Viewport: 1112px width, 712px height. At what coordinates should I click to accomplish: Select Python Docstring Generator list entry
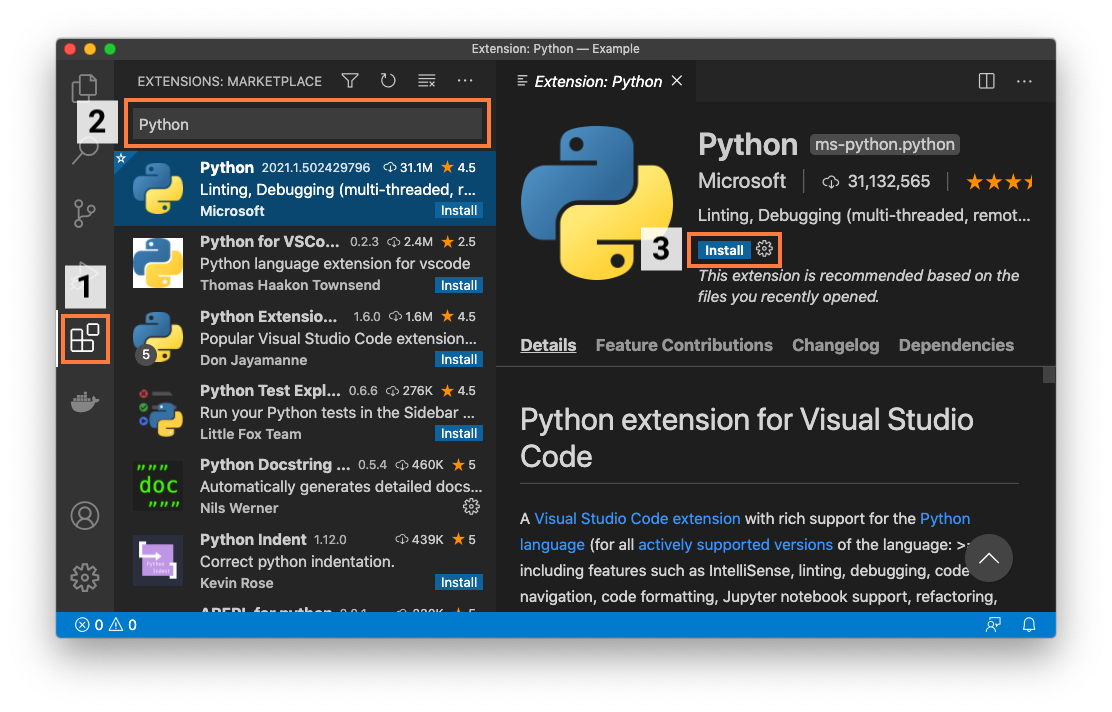[305, 486]
